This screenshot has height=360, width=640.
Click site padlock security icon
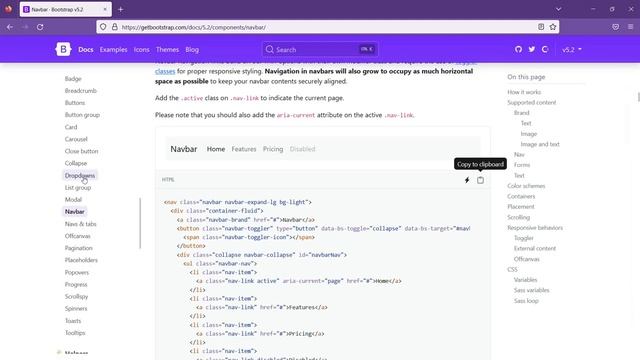click(115, 27)
